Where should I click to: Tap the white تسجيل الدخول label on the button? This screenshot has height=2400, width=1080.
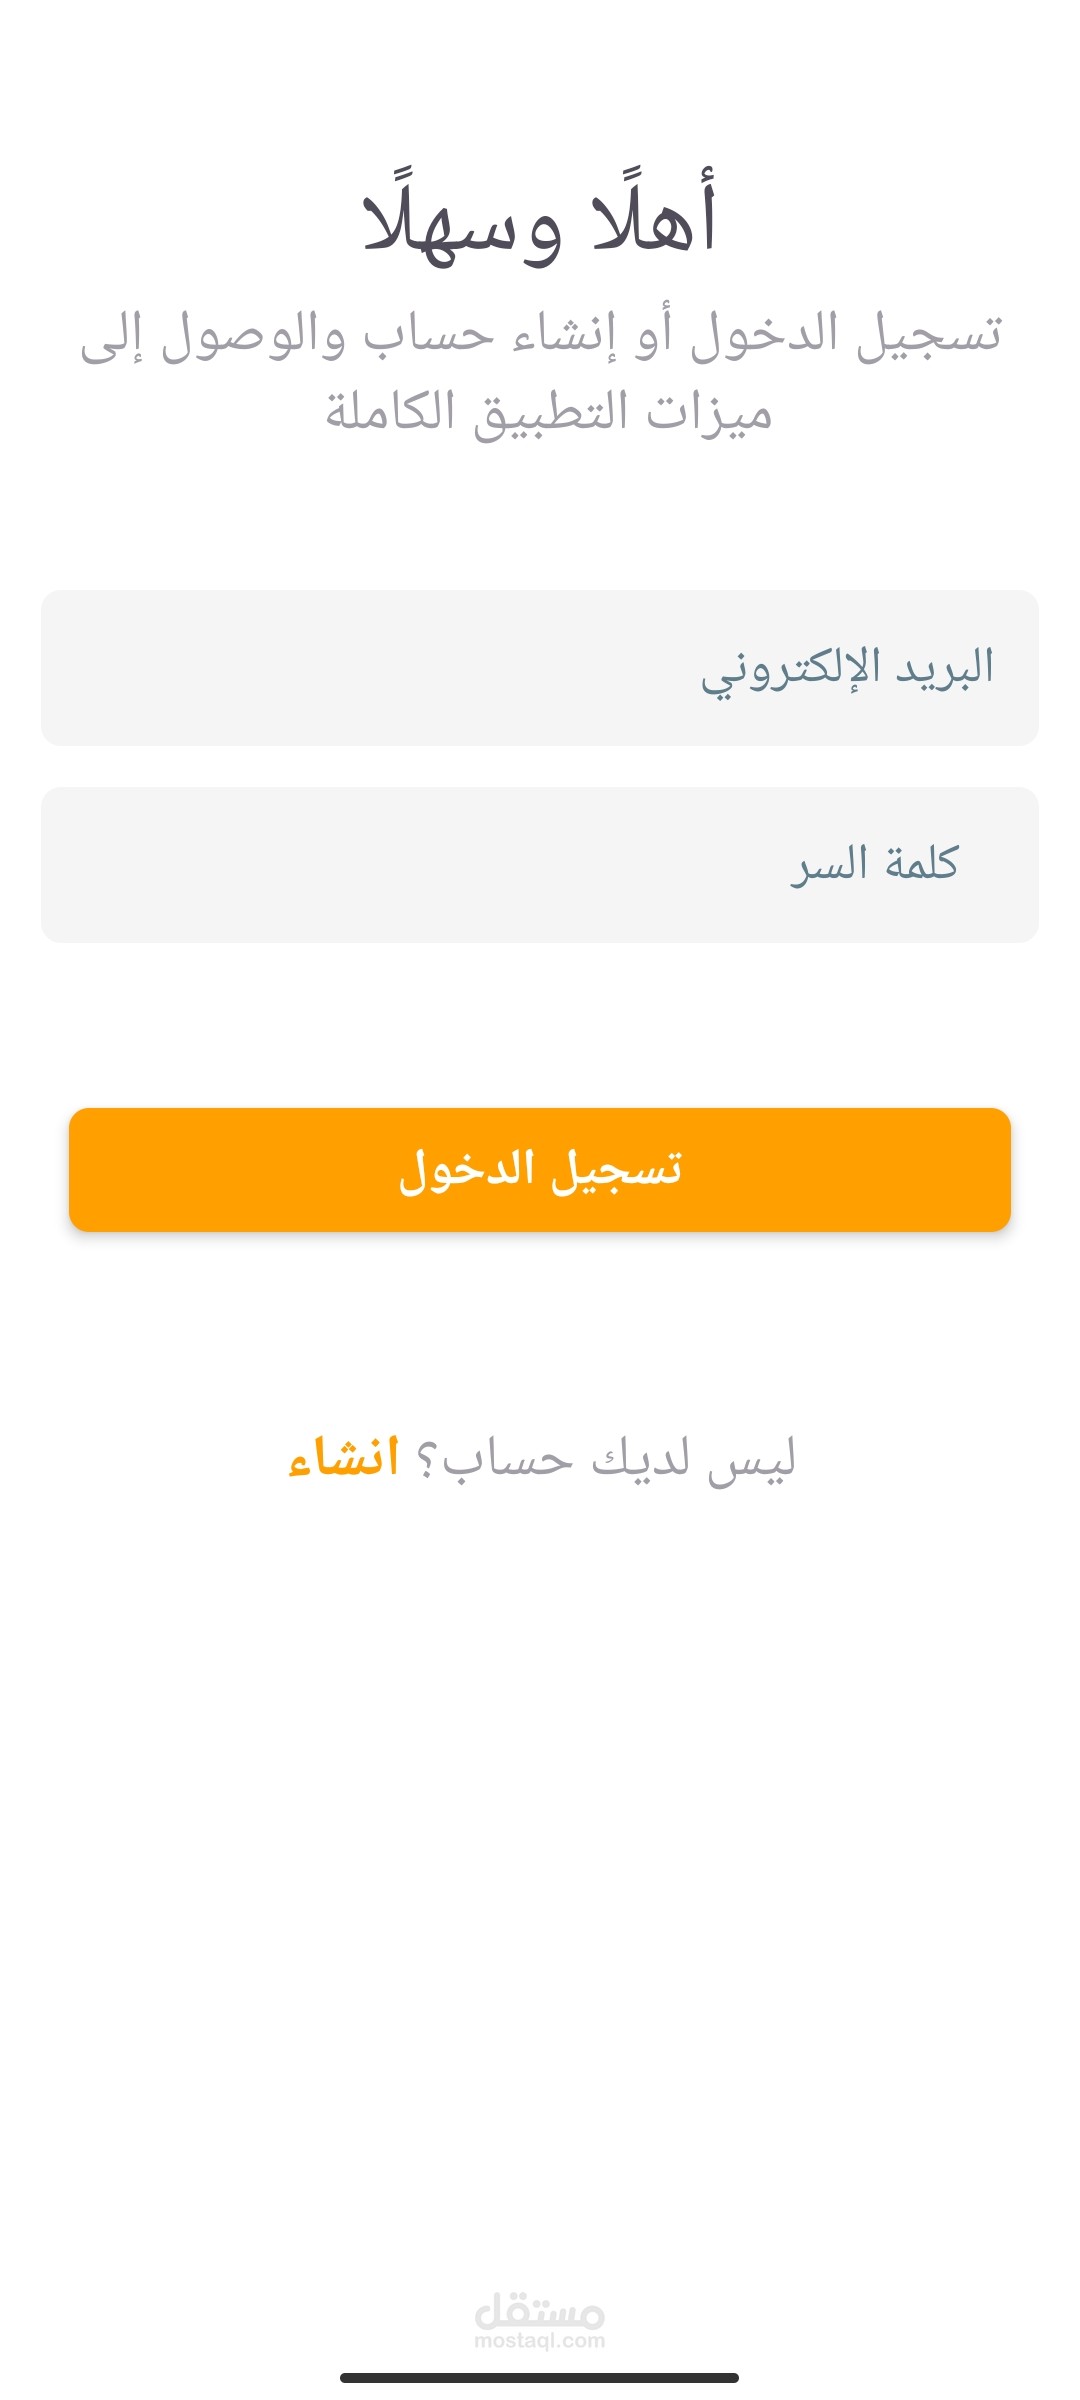[x=540, y=1170]
